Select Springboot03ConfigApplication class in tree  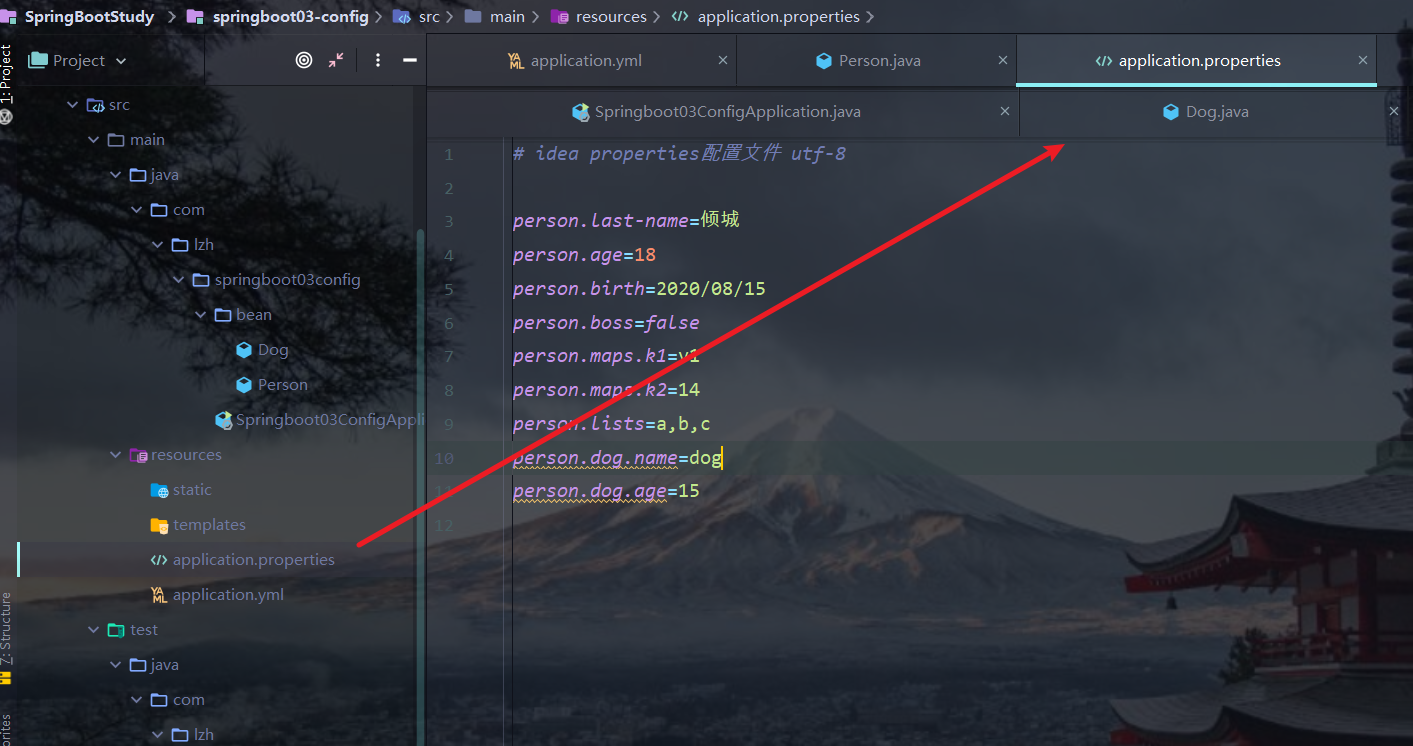point(331,420)
